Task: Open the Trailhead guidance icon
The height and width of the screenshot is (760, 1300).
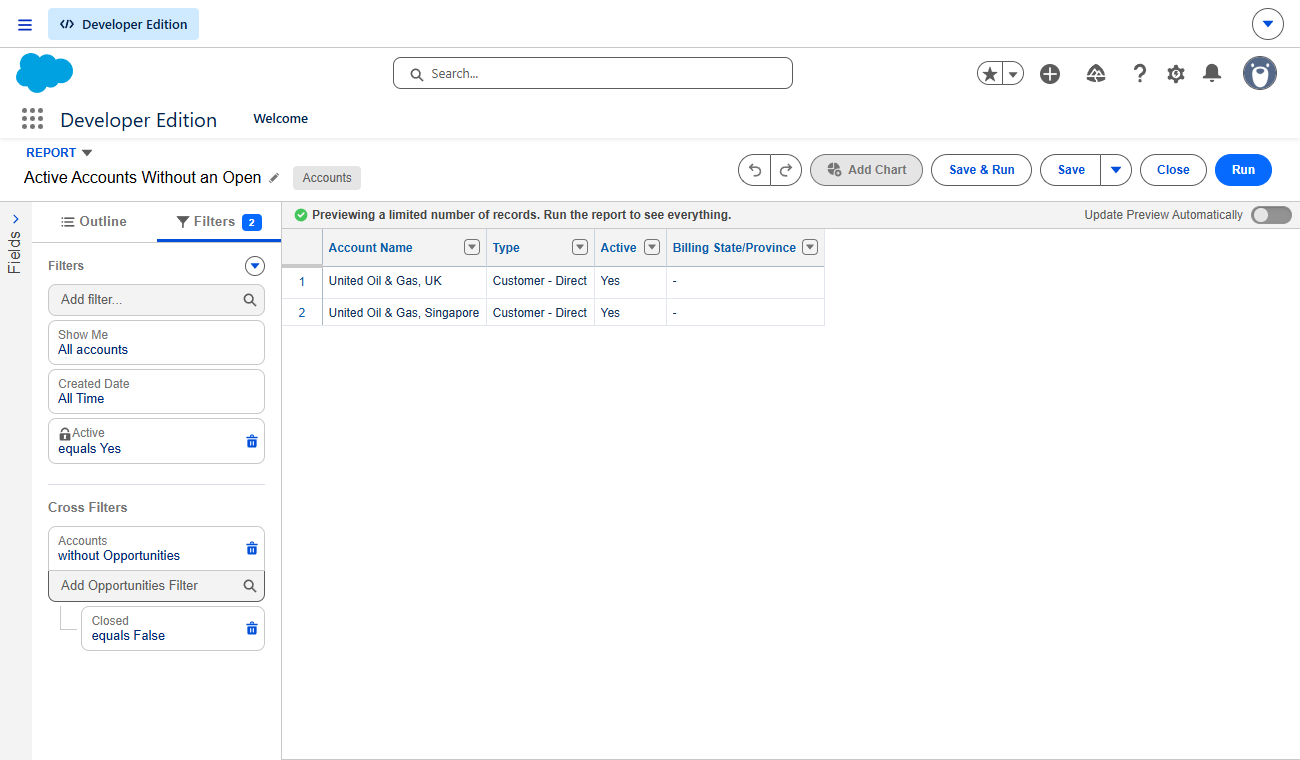Action: point(1096,73)
